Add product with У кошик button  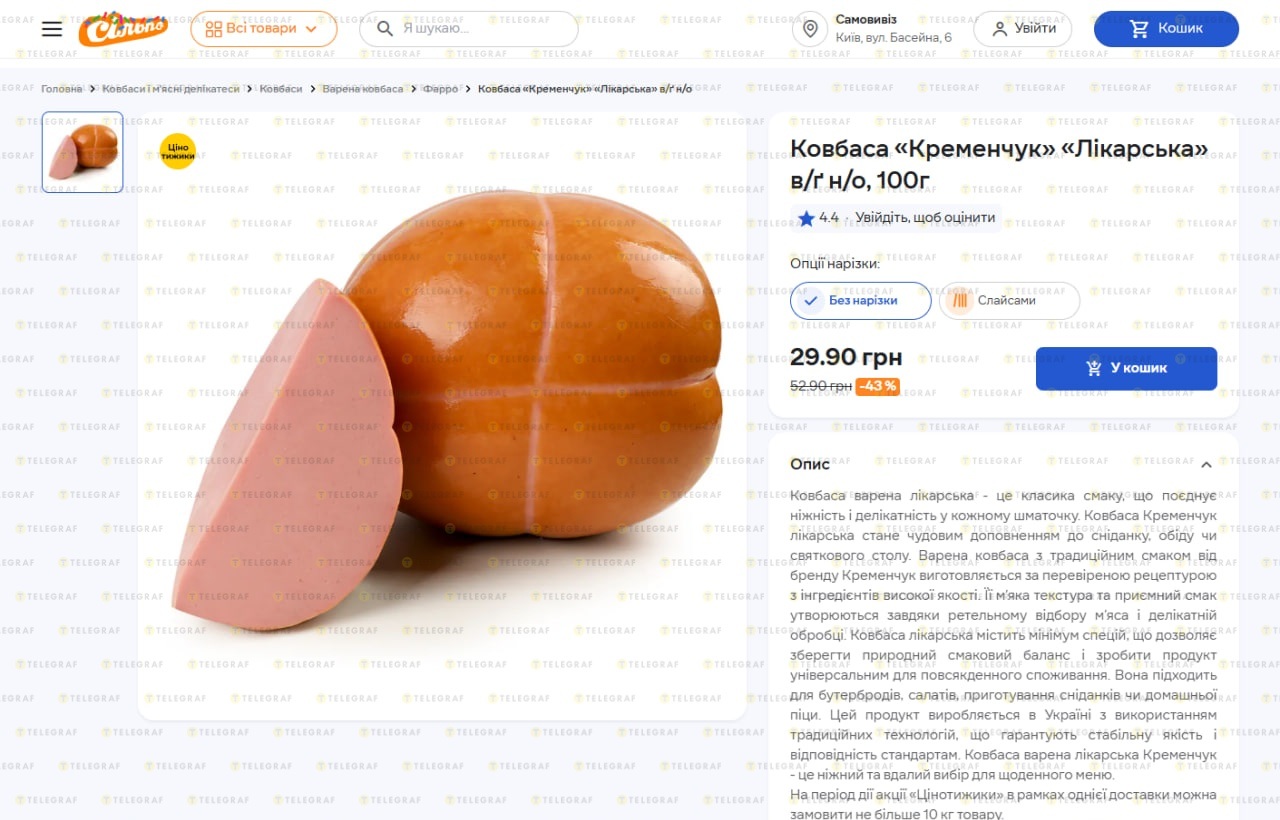1126,368
